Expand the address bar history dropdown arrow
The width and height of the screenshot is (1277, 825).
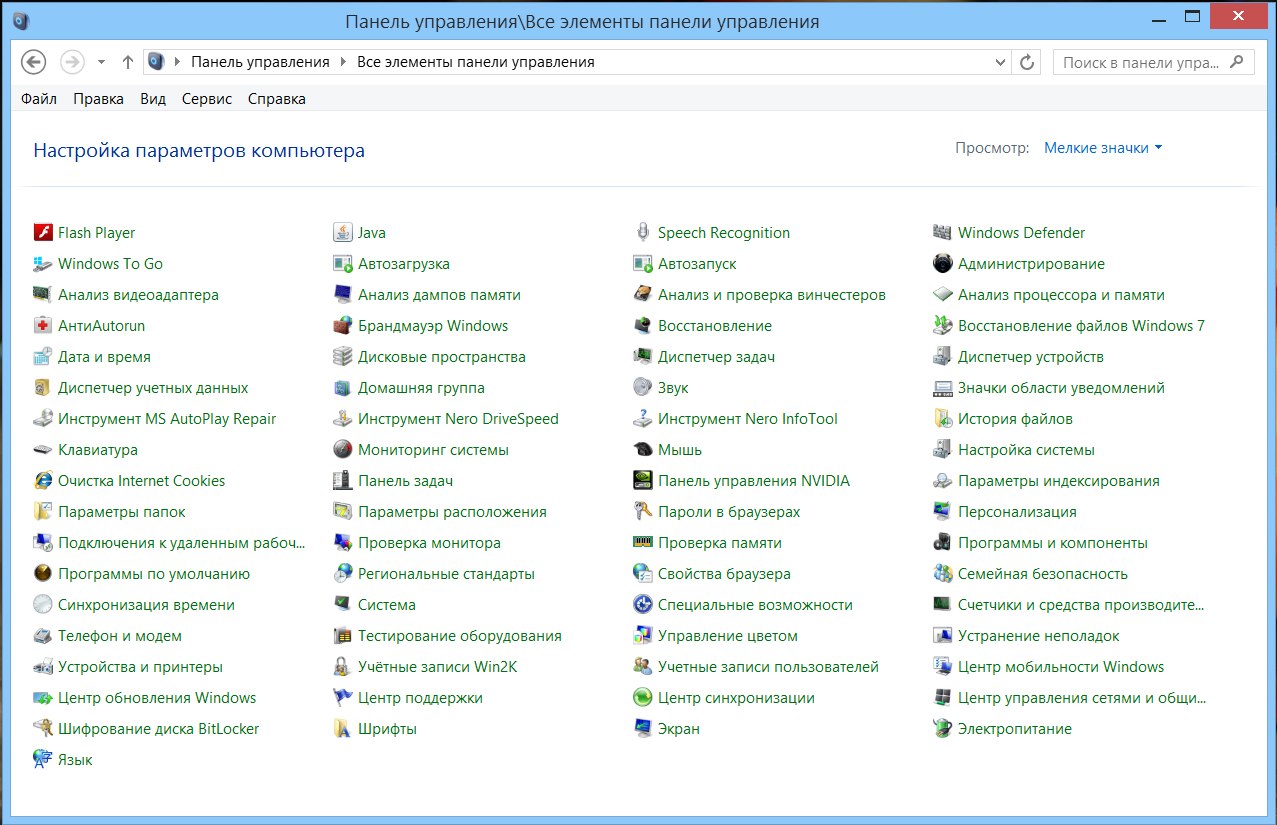pyautogui.click(x=1000, y=62)
